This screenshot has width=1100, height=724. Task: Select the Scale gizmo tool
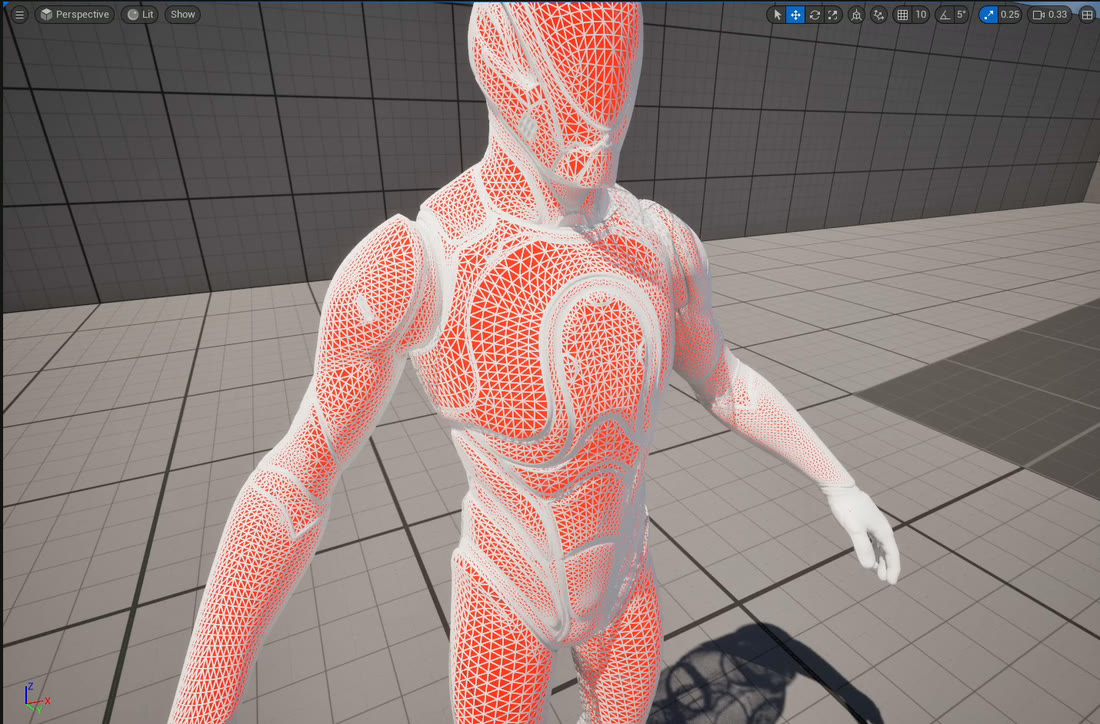(833, 14)
